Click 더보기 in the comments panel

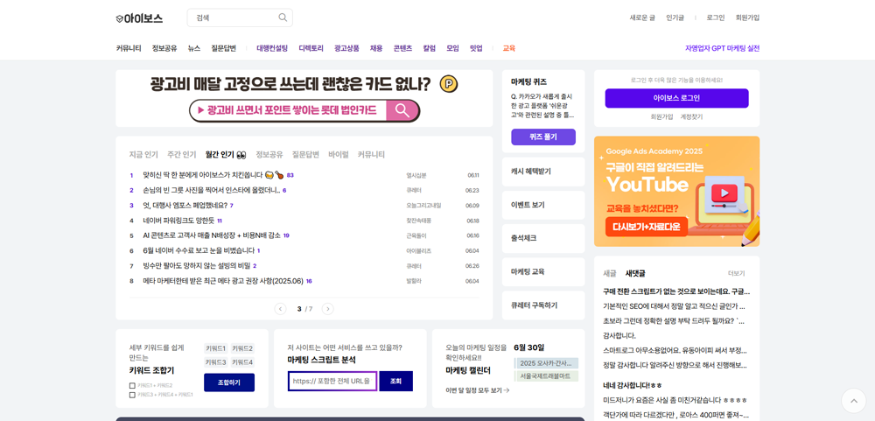[736, 274]
